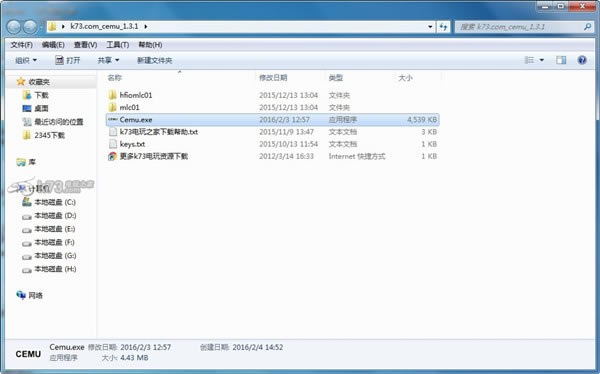600x374 pixels.
Task: Open the 共享 dropdown menu
Action: (x=108, y=60)
